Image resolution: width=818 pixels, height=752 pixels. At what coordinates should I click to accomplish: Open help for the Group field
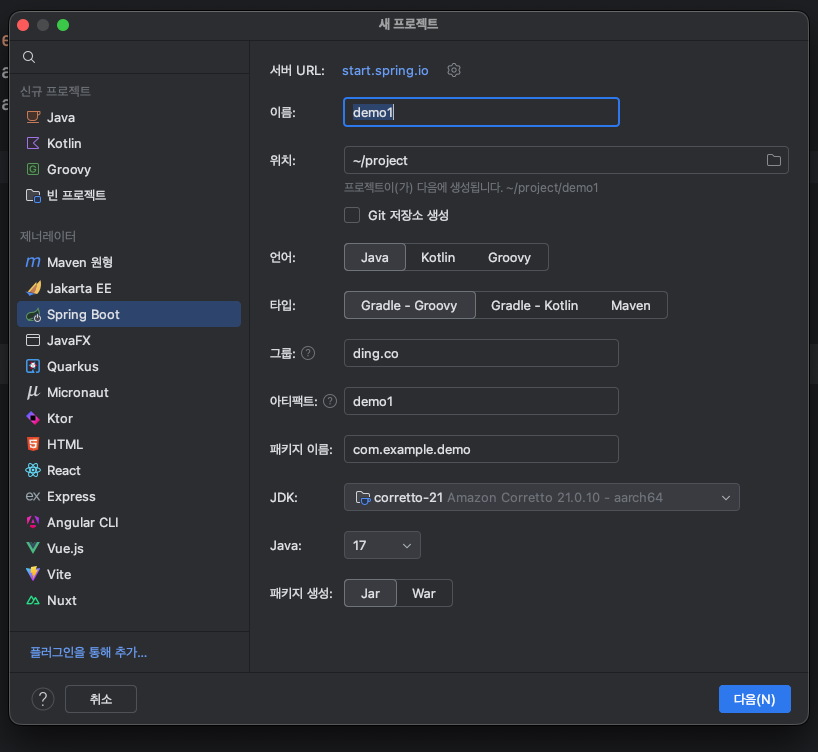coord(308,353)
